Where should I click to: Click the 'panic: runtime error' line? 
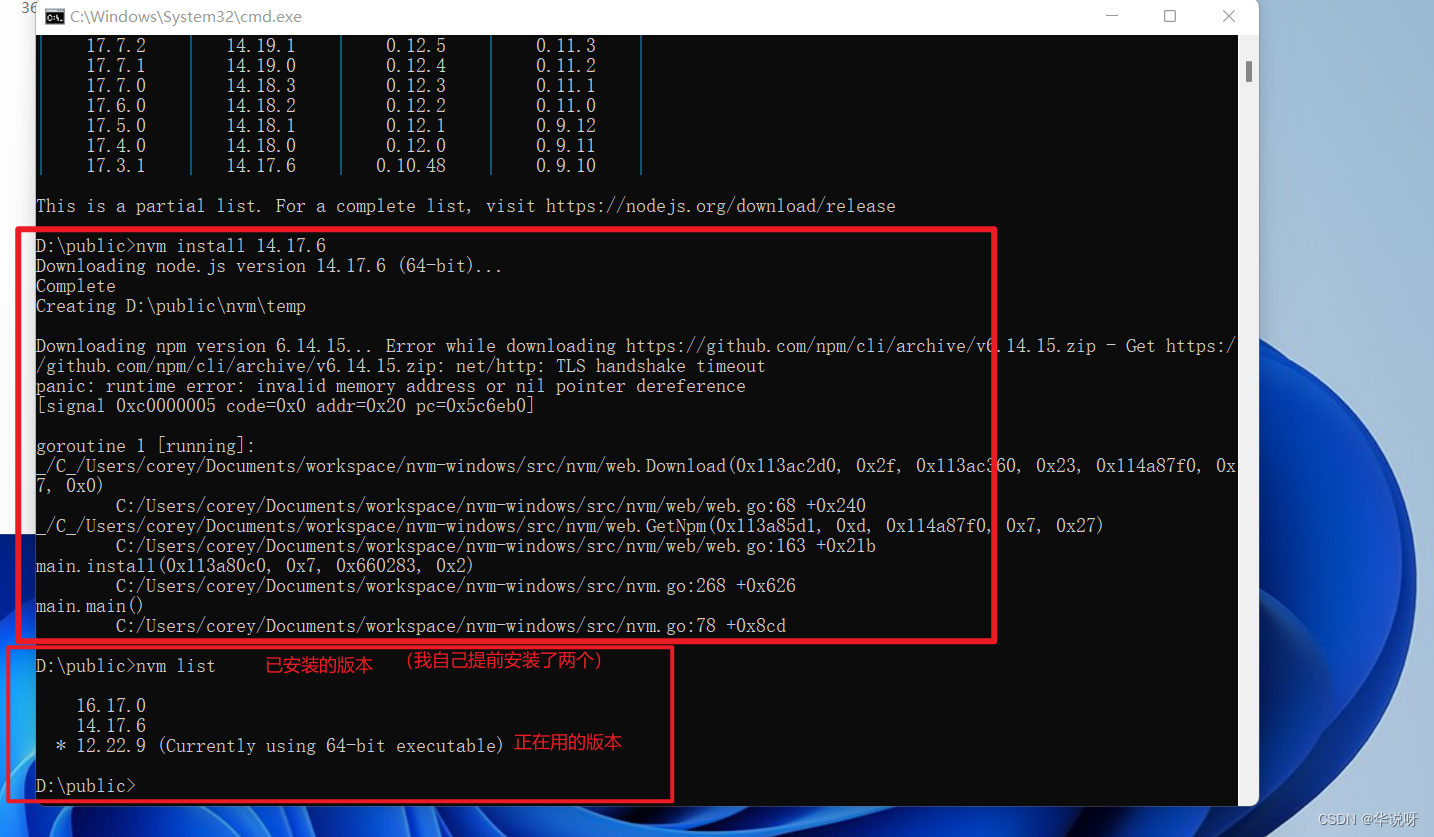pos(391,386)
